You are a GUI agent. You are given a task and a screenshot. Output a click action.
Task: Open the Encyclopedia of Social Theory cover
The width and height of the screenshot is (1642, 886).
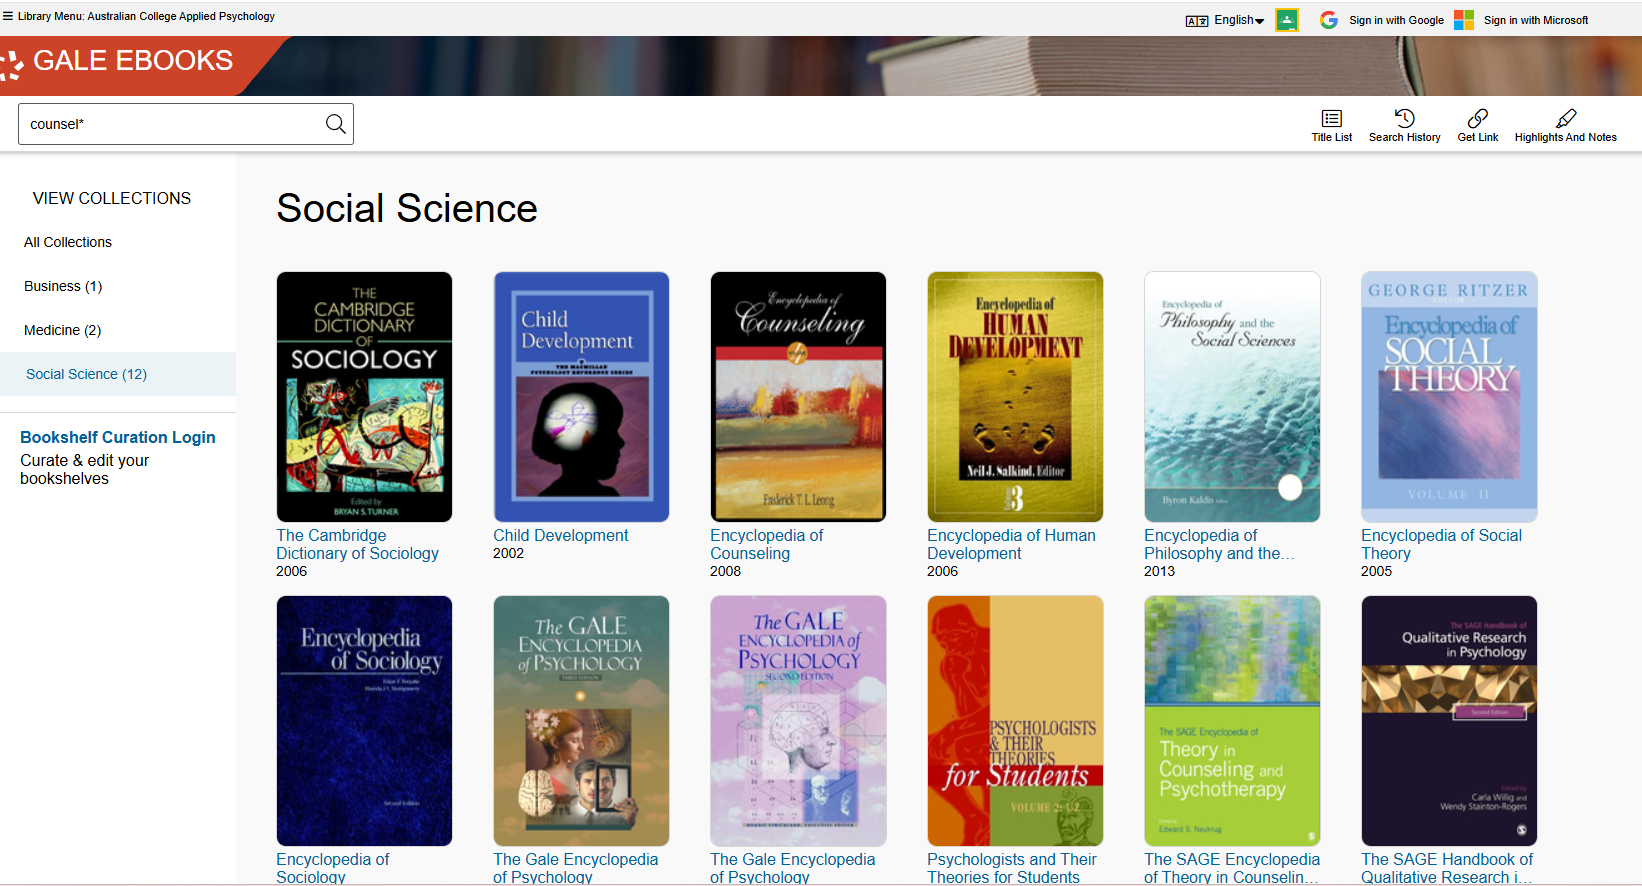click(x=1449, y=397)
